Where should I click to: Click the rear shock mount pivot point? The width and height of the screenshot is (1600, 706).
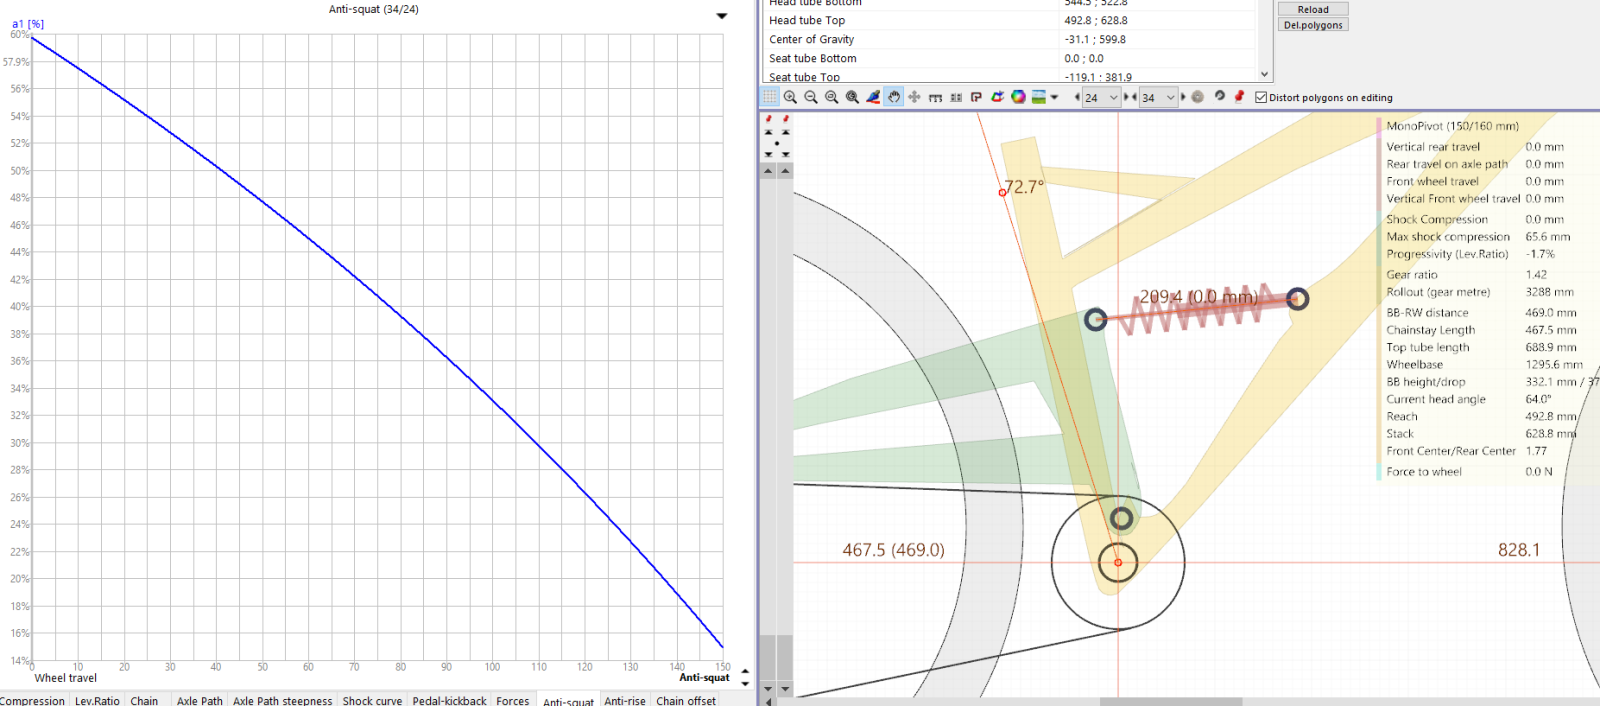tap(1096, 320)
